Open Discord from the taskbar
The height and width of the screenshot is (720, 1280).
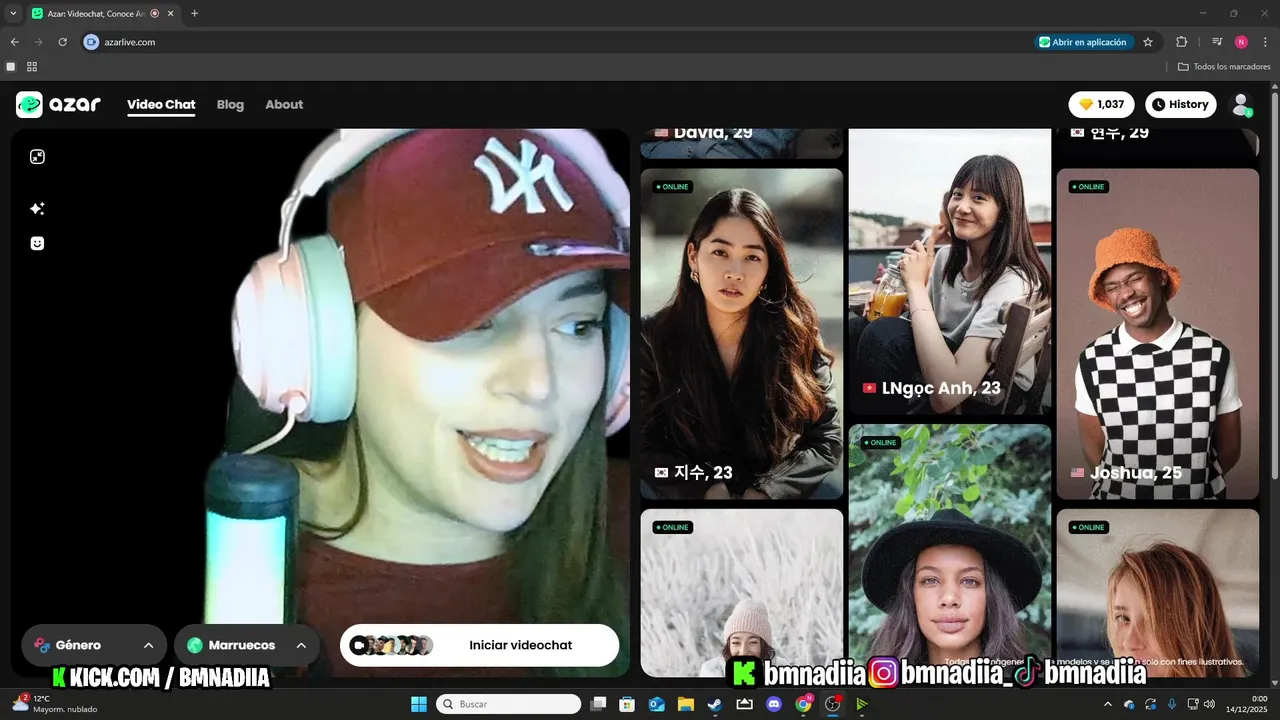[x=774, y=704]
